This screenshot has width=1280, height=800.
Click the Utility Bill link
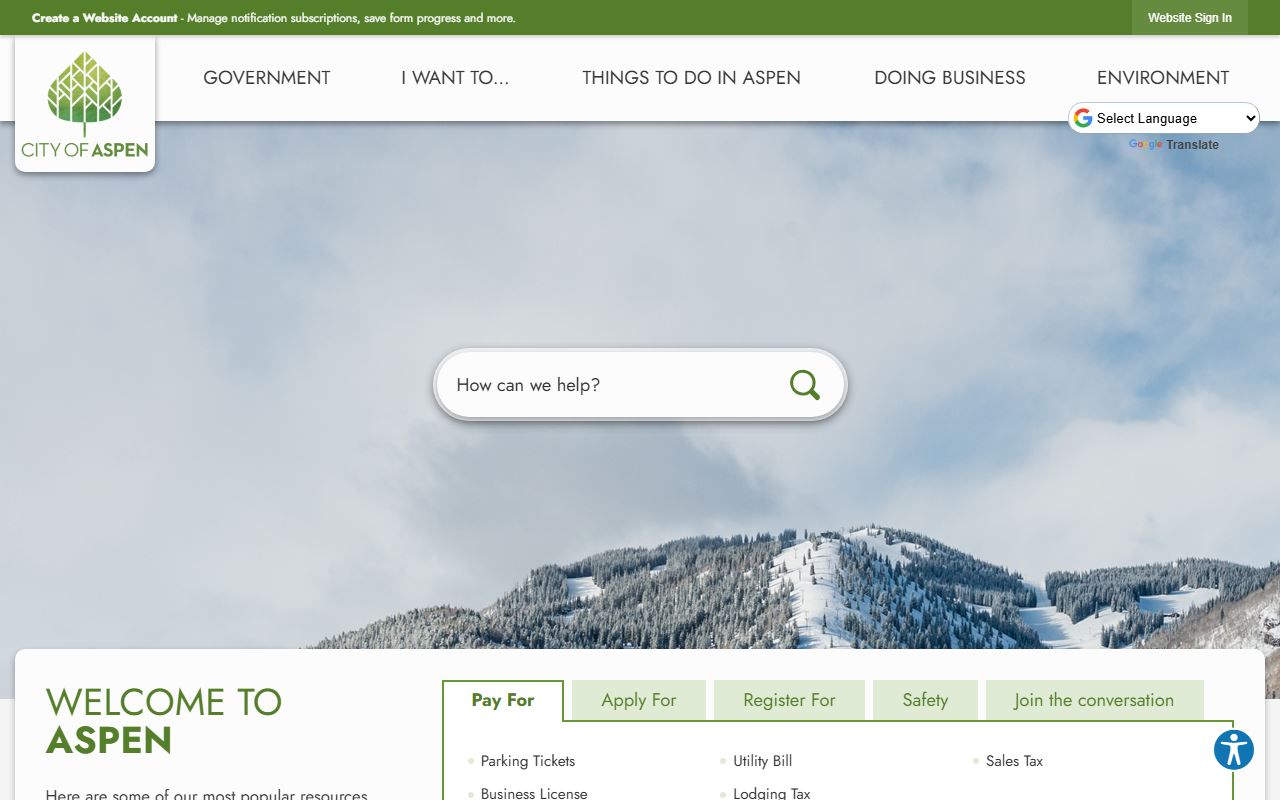pyautogui.click(x=762, y=761)
